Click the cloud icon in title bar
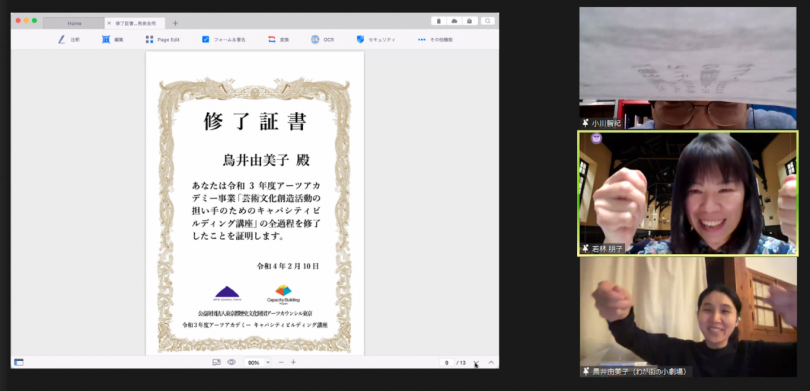This screenshot has width=810, height=391. (x=454, y=21)
